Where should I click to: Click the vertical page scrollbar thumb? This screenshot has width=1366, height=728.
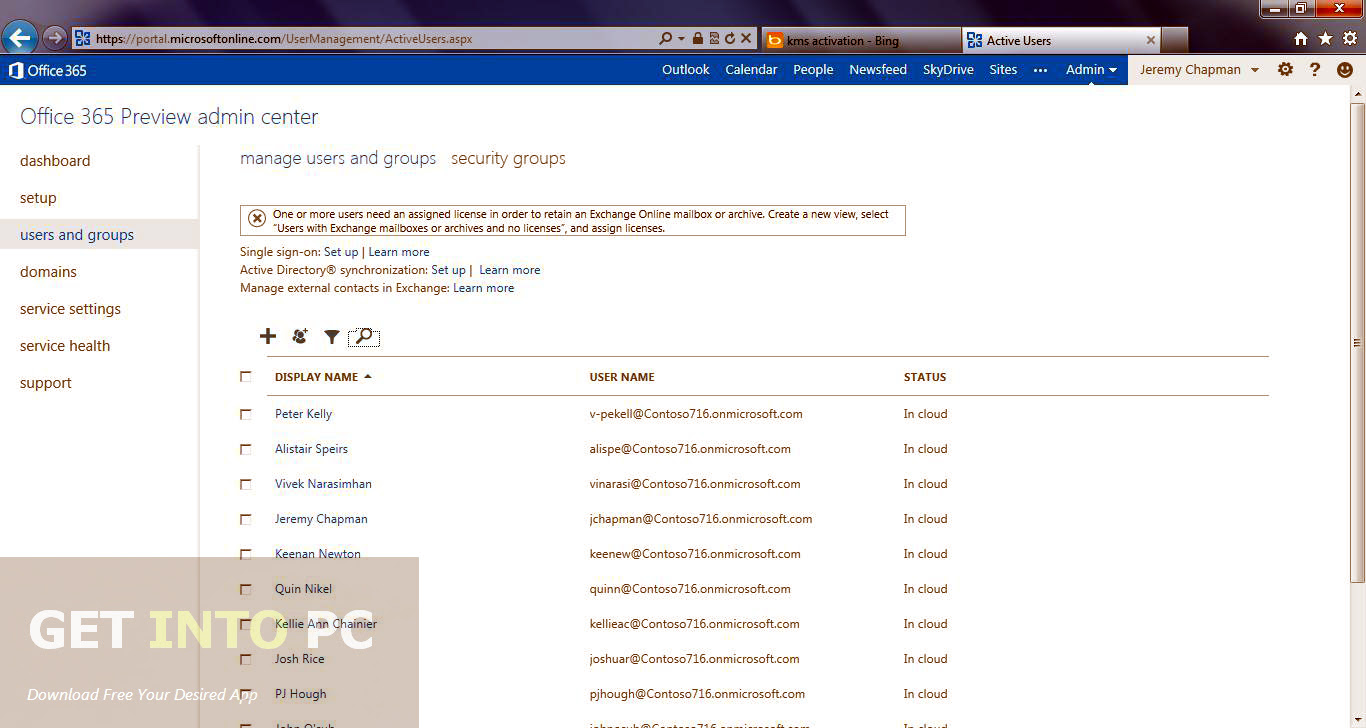click(x=1357, y=342)
